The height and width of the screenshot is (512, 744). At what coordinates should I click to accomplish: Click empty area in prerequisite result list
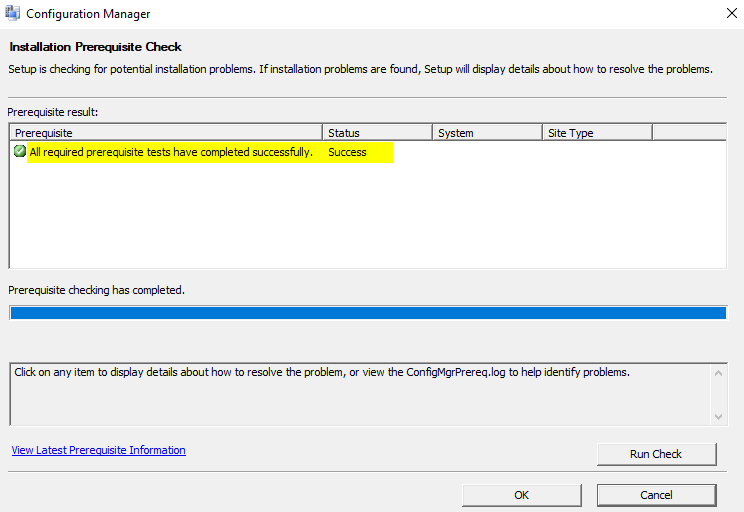coord(367,220)
